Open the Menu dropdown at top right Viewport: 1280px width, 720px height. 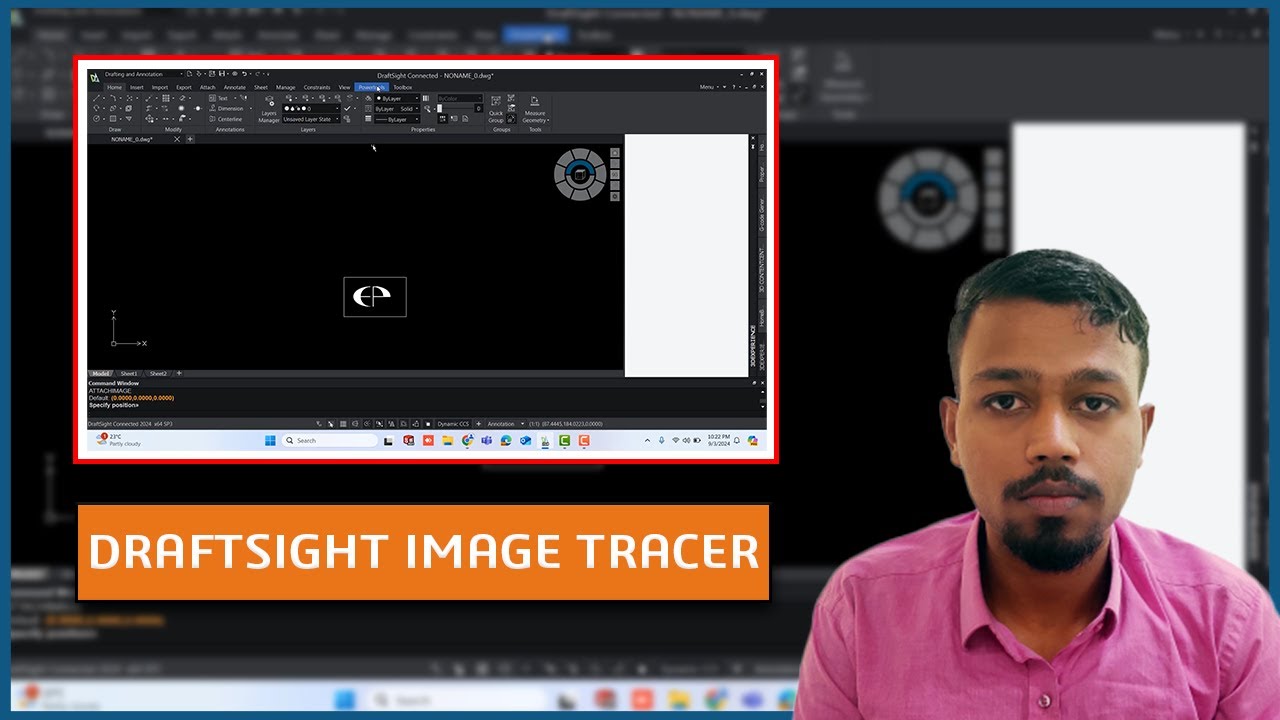707,87
